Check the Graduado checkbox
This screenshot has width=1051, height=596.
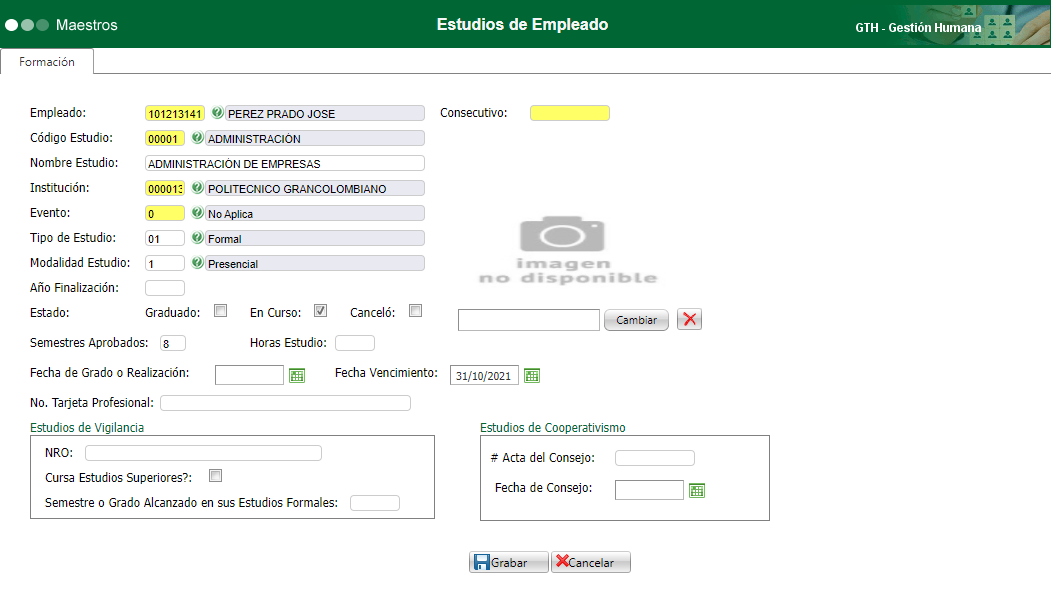coord(219,310)
